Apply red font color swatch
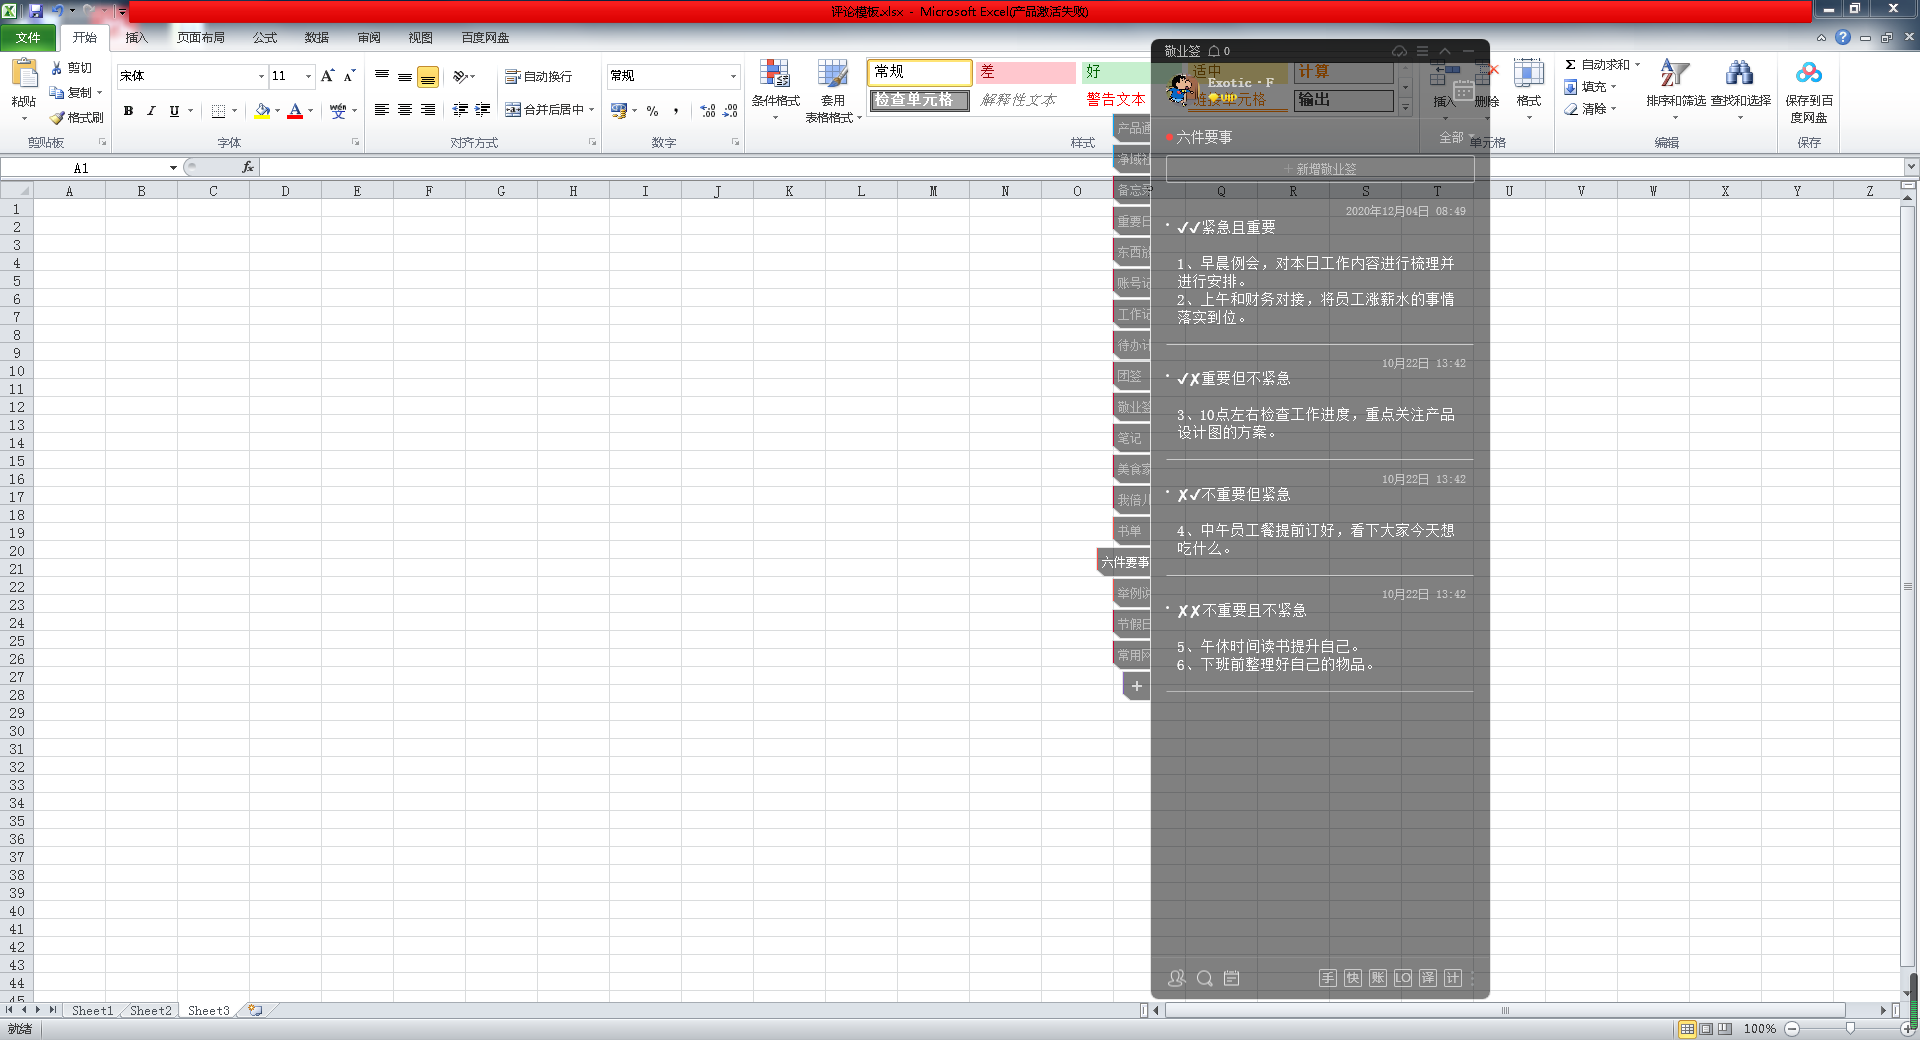Viewport: 1920px width, 1040px height. pos(295,111)
